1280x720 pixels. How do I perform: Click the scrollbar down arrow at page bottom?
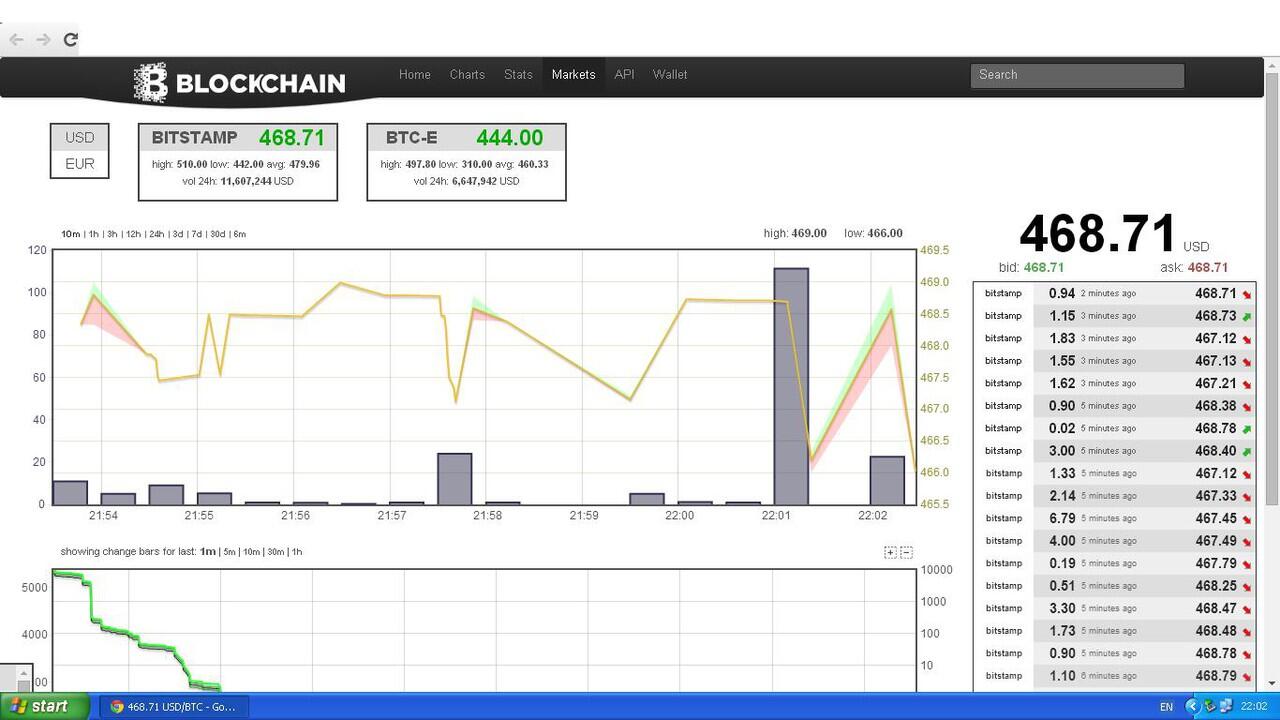point(1271,685)
